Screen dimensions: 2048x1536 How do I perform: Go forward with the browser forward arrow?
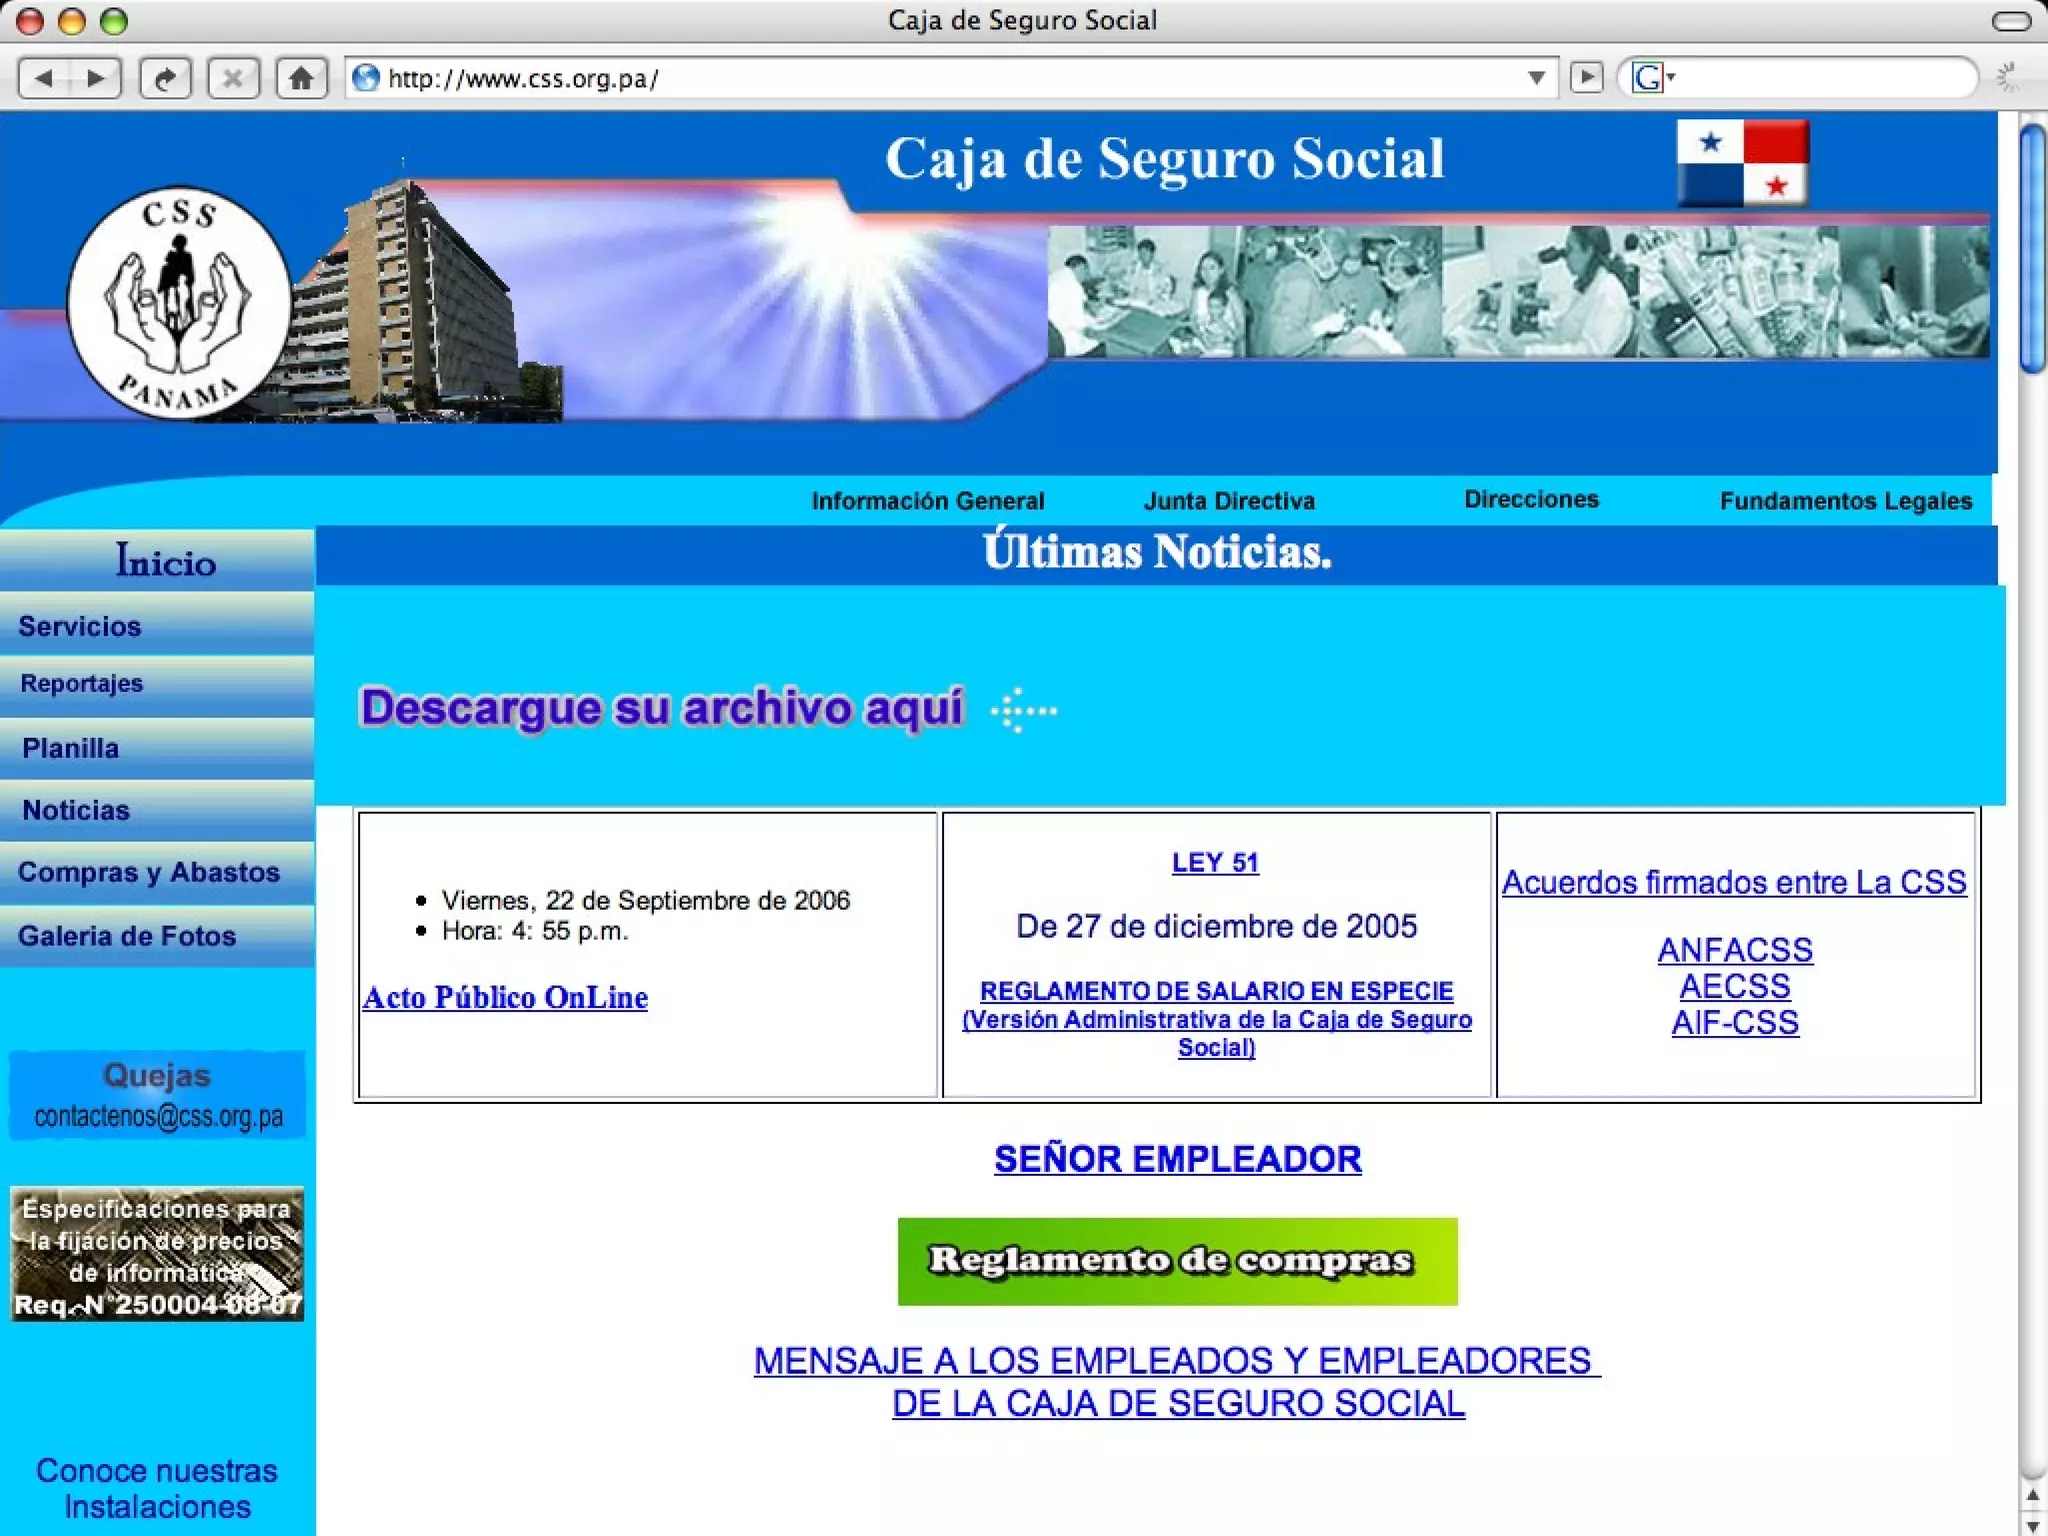click(x=95, y=78)
